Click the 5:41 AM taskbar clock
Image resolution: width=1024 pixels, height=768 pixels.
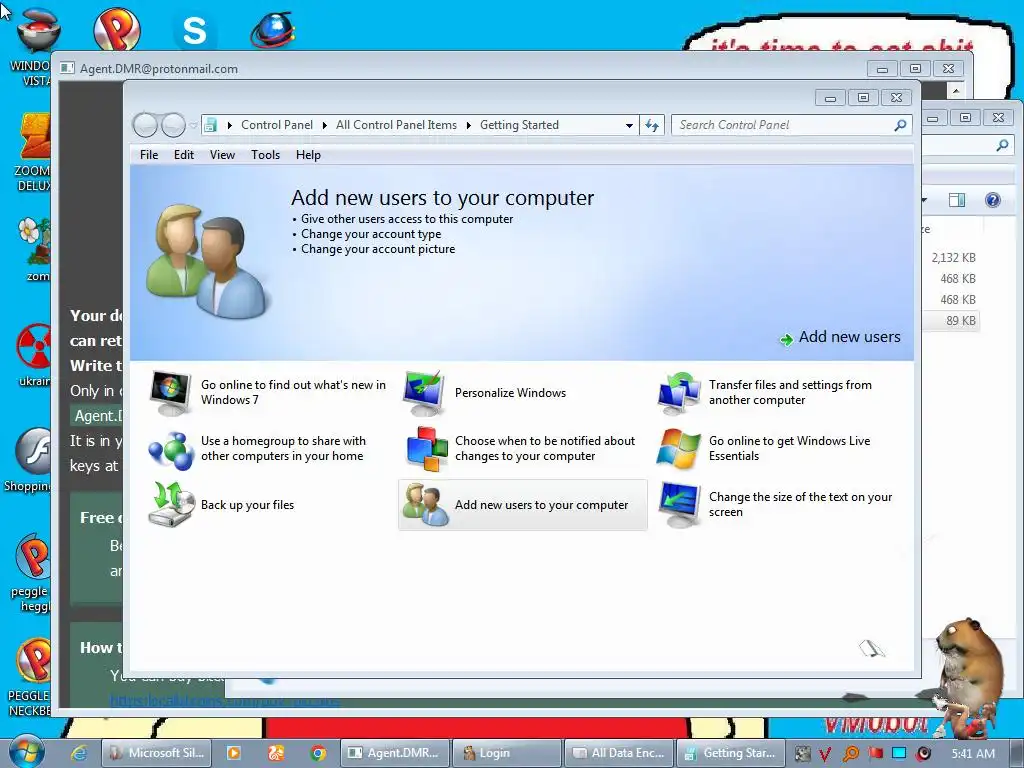point(973,754)
